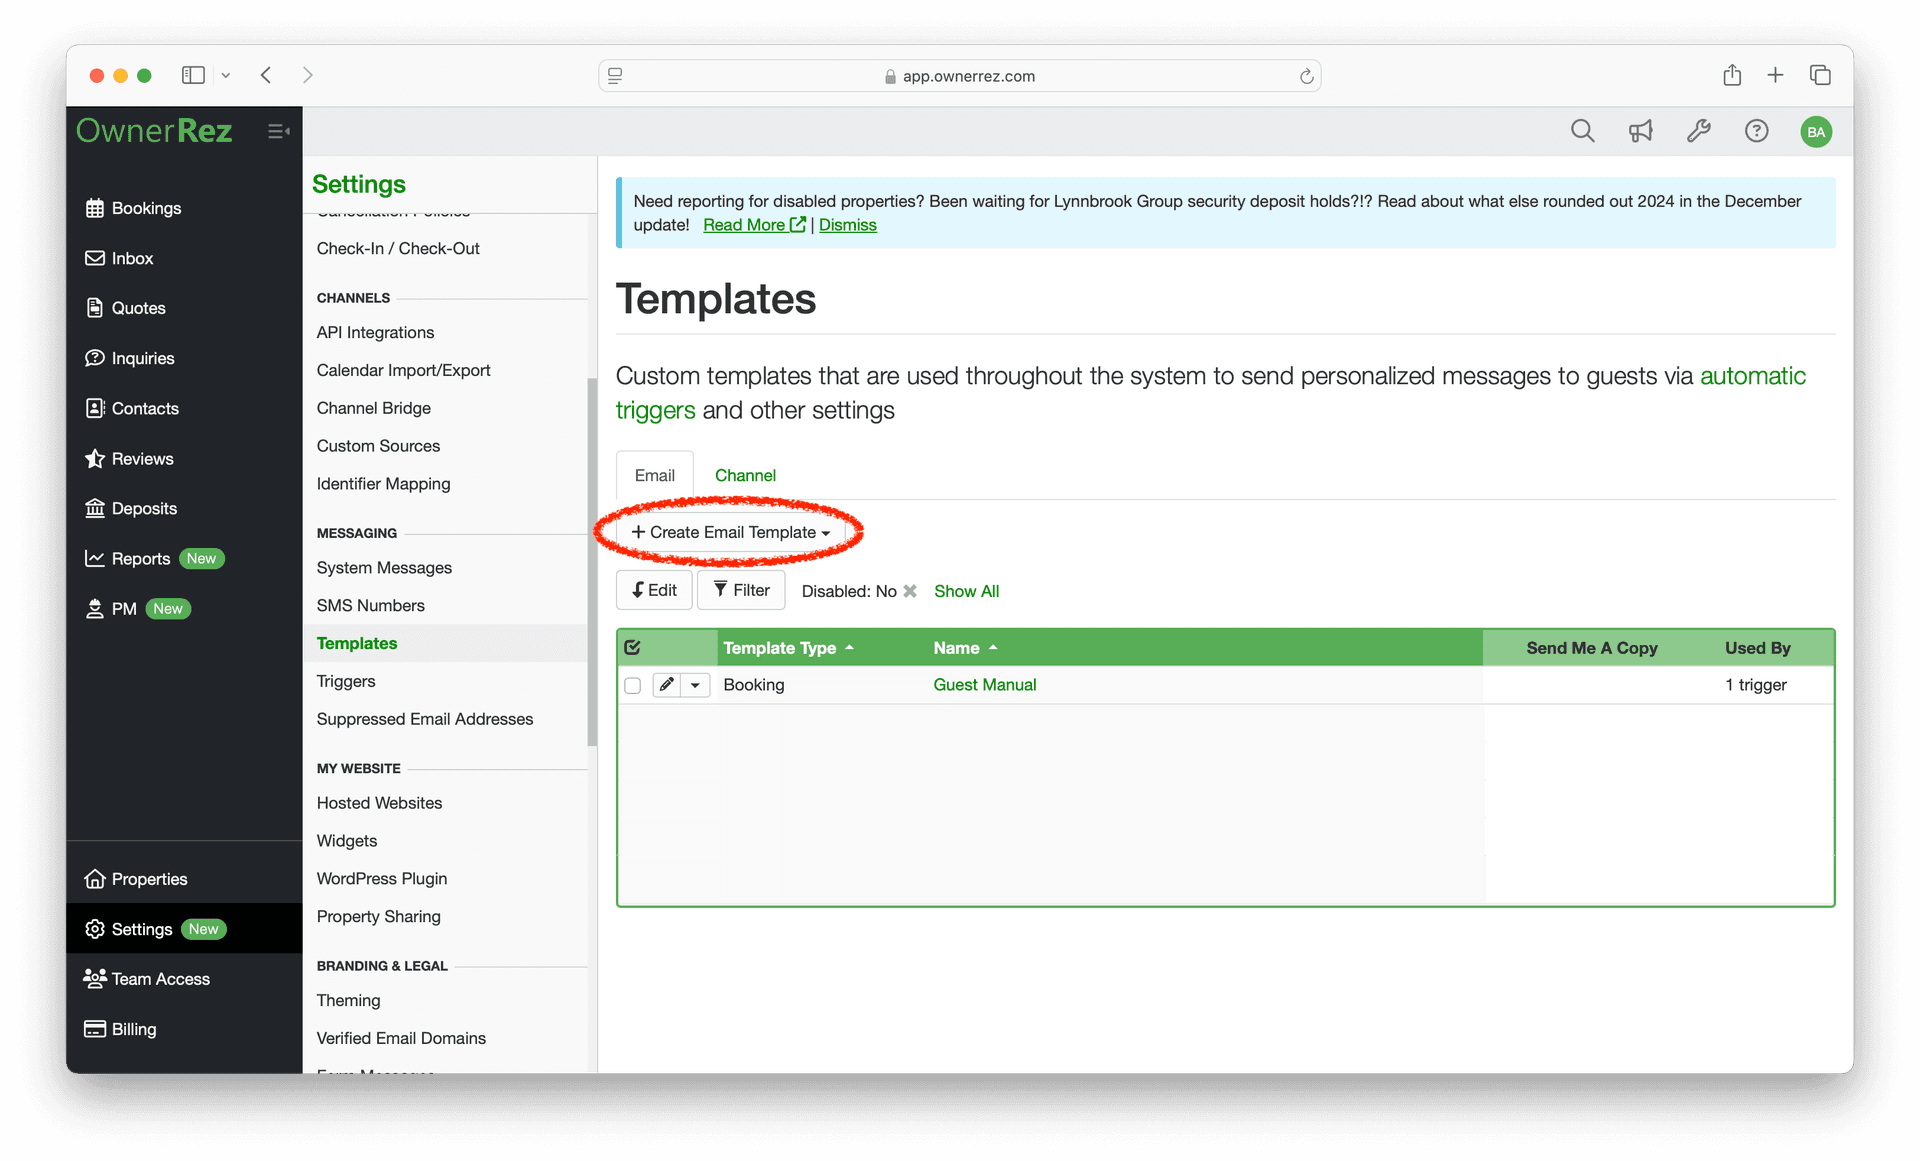Click the Filter button
1920x1161 pixels.
pyautogui.click(x=741, y=590)
